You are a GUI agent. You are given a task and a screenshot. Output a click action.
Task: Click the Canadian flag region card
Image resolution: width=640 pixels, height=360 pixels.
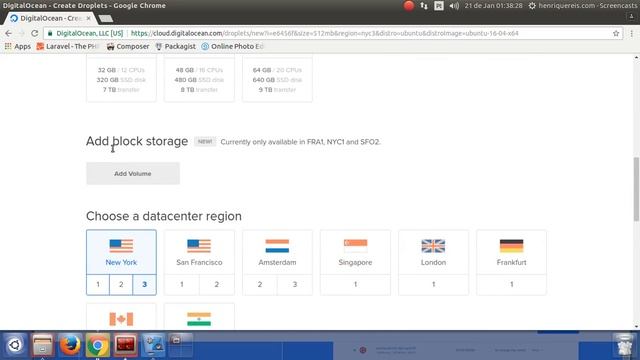click(121, 316)
